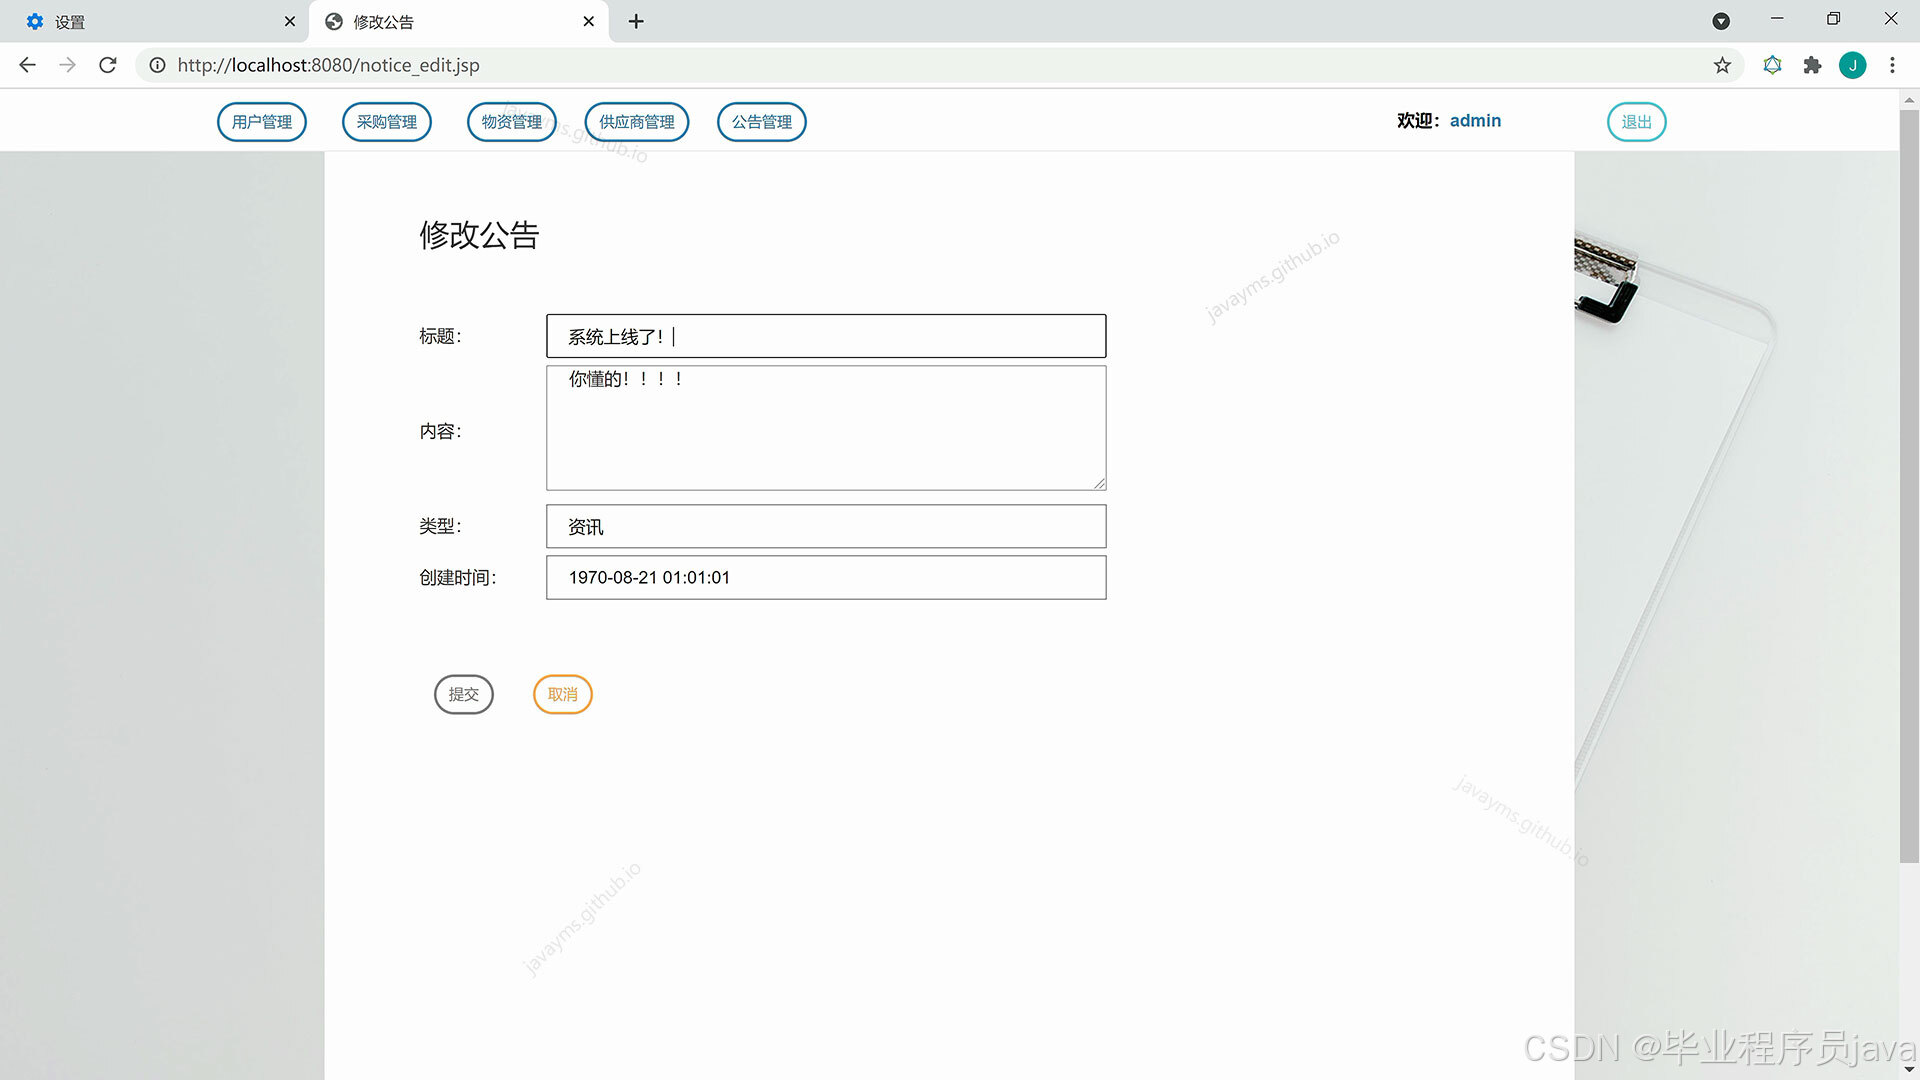Open the green shield extension icon
The height and width of the screenshot is (1080, 1920).
(1772, 65)
